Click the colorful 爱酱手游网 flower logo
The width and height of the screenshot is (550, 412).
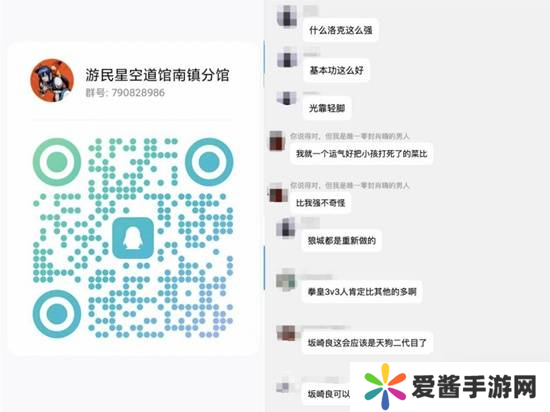click(x=385, y=386)
